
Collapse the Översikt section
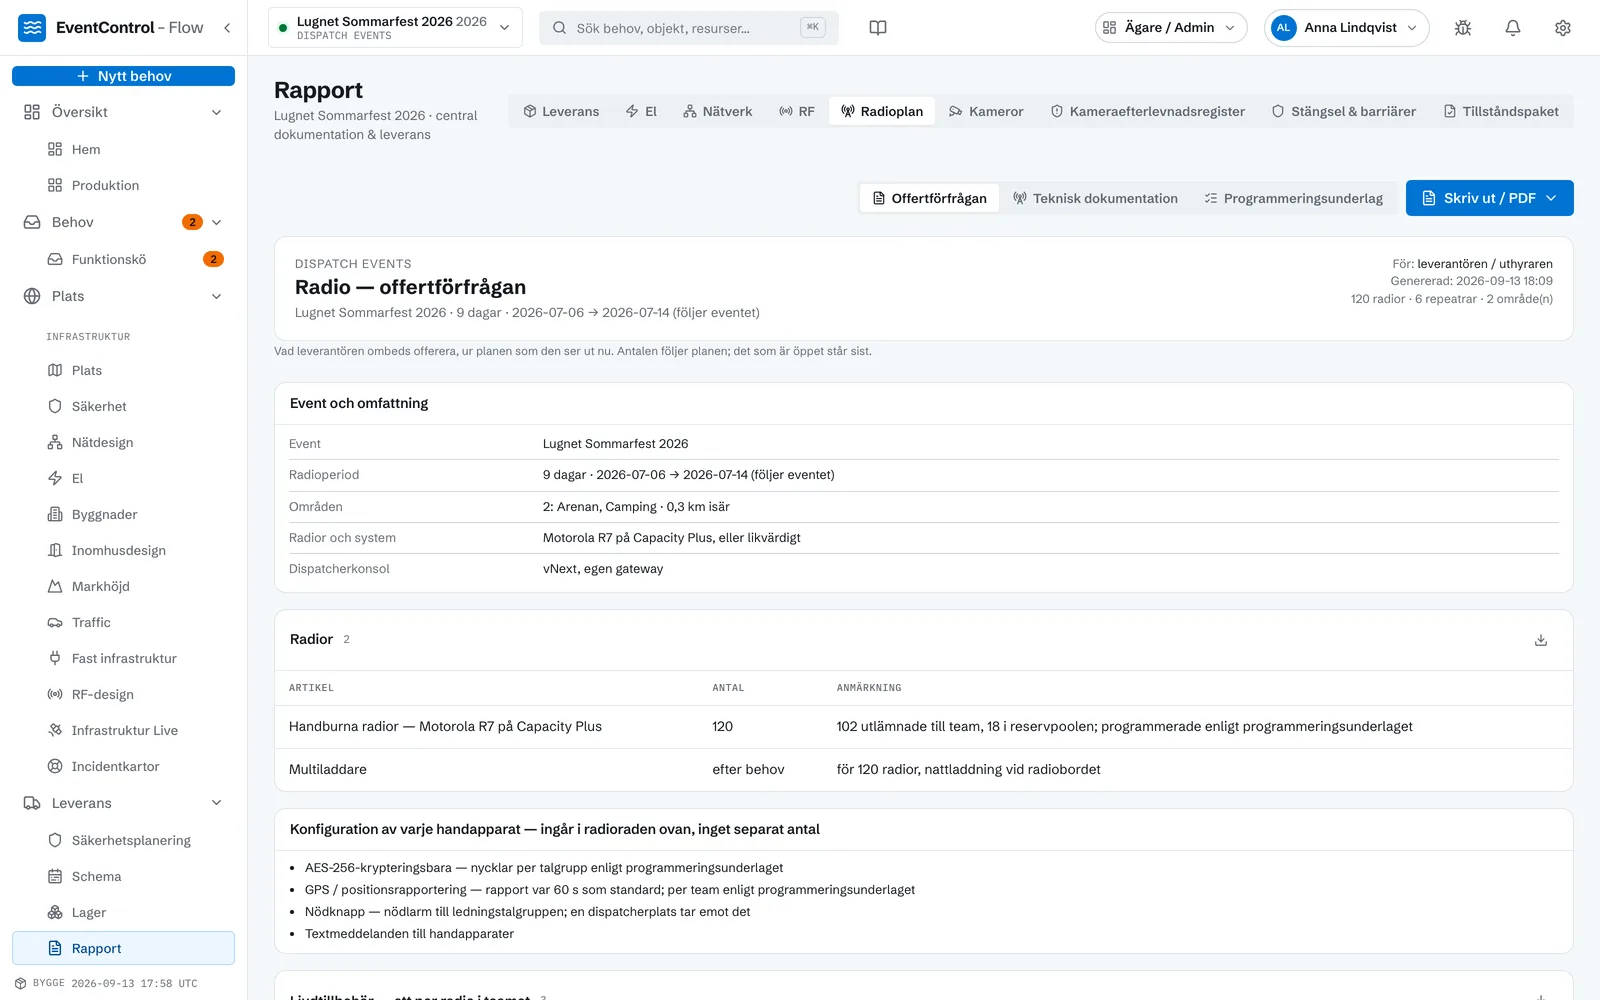coord(216,112)
